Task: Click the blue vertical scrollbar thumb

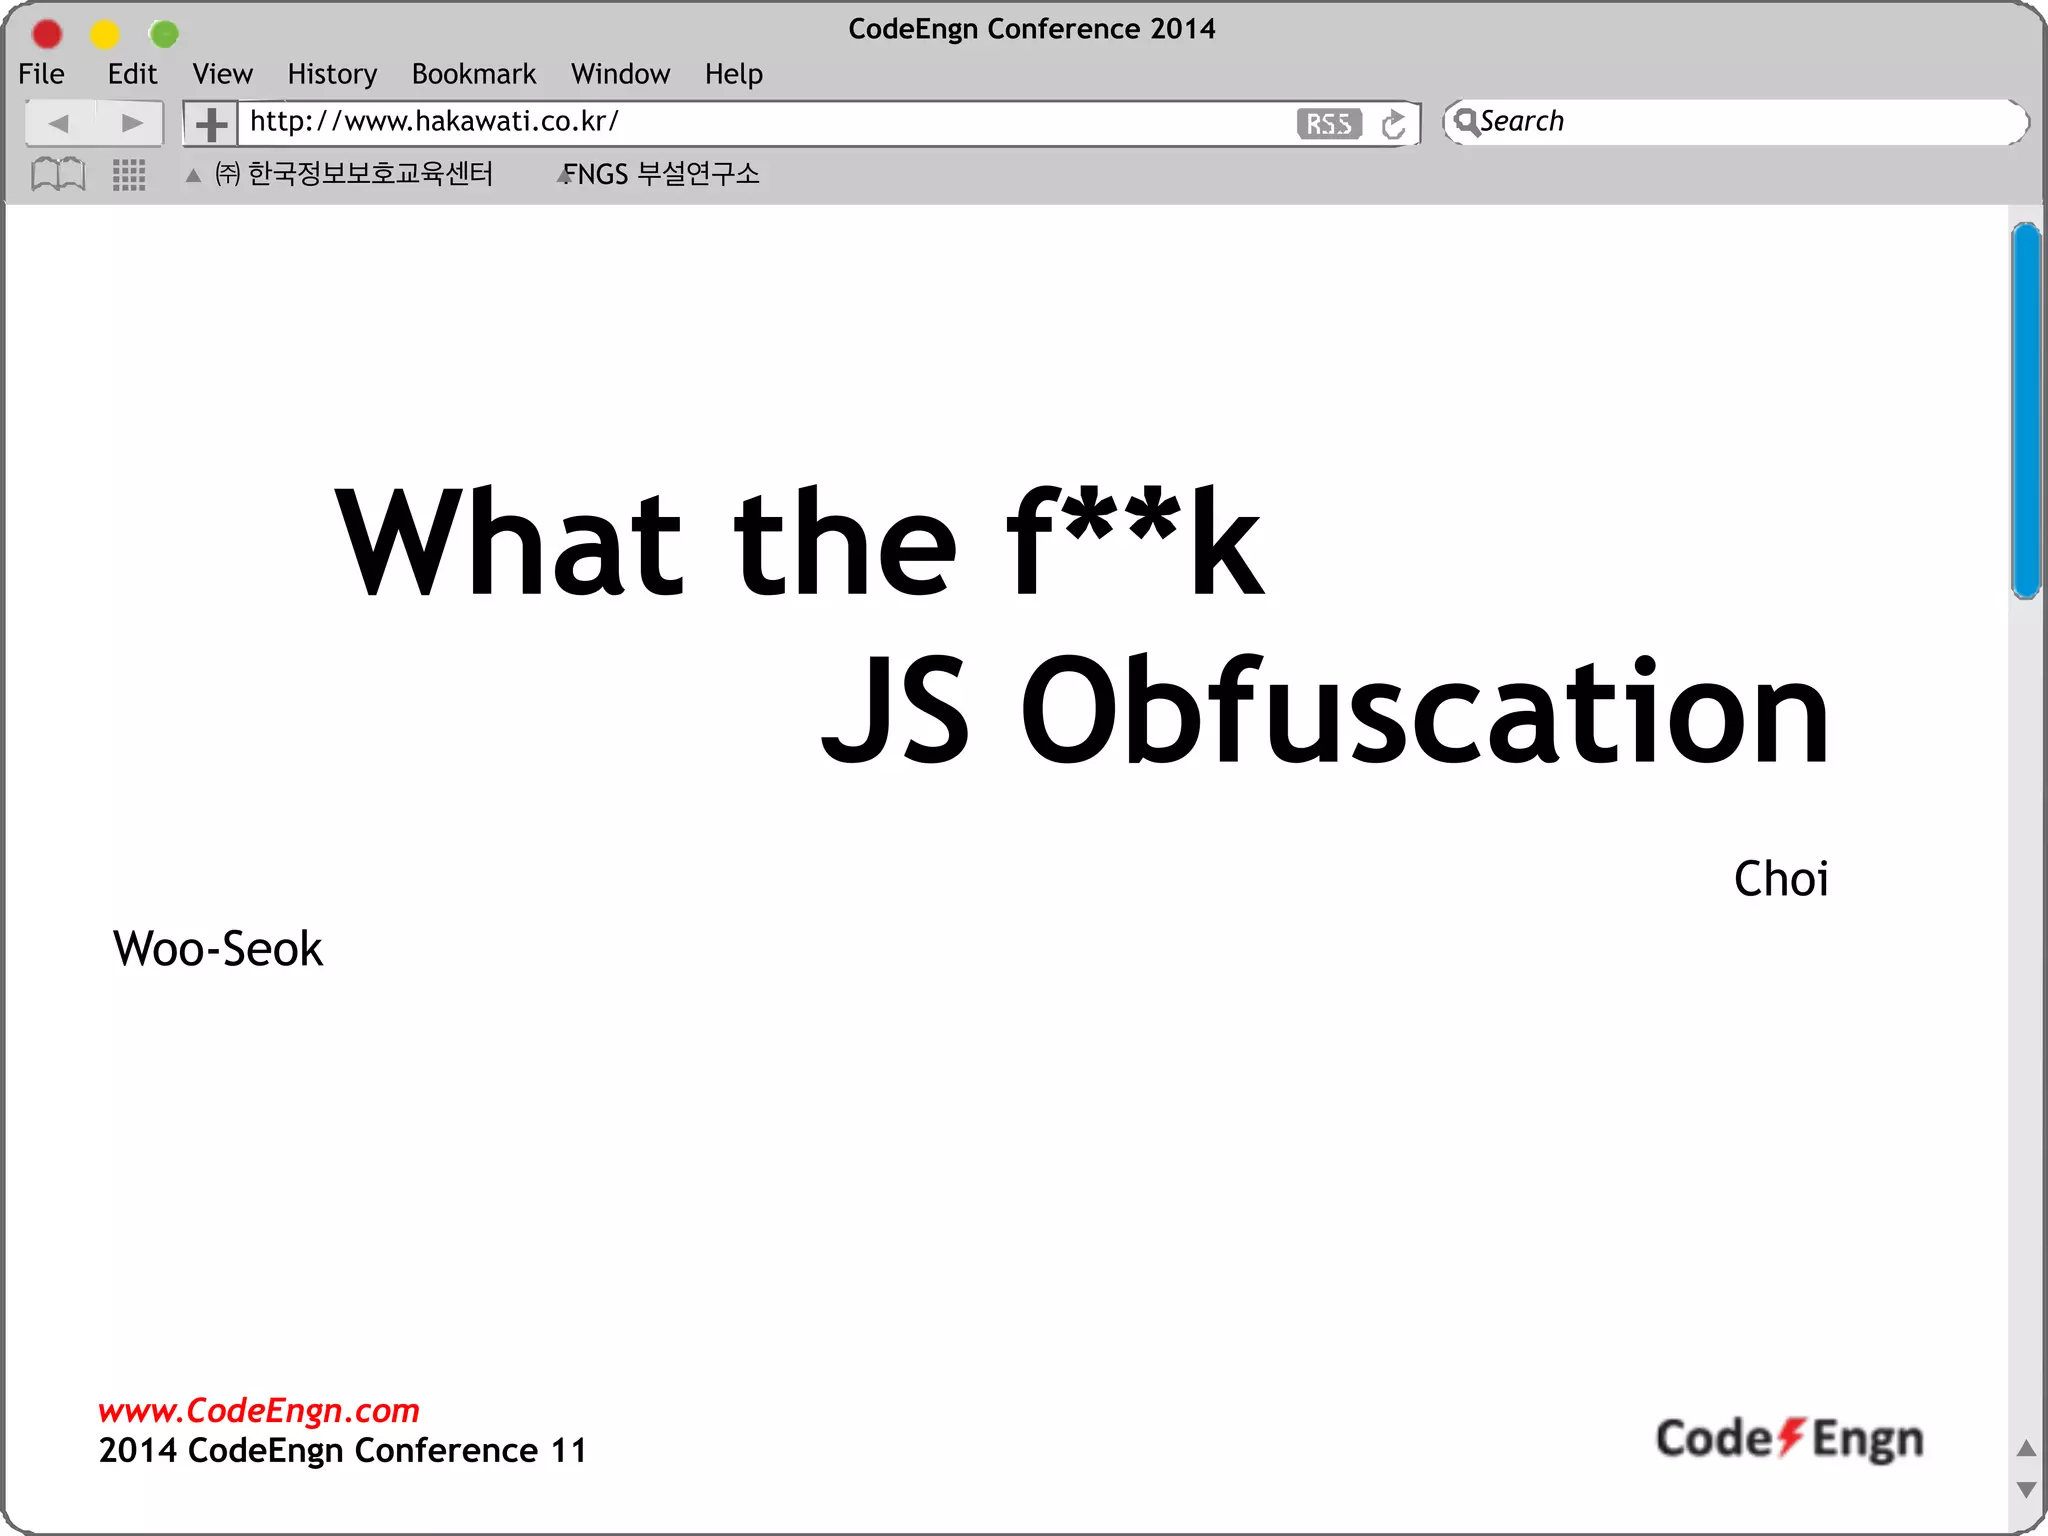Action: tap(2026, 410)
